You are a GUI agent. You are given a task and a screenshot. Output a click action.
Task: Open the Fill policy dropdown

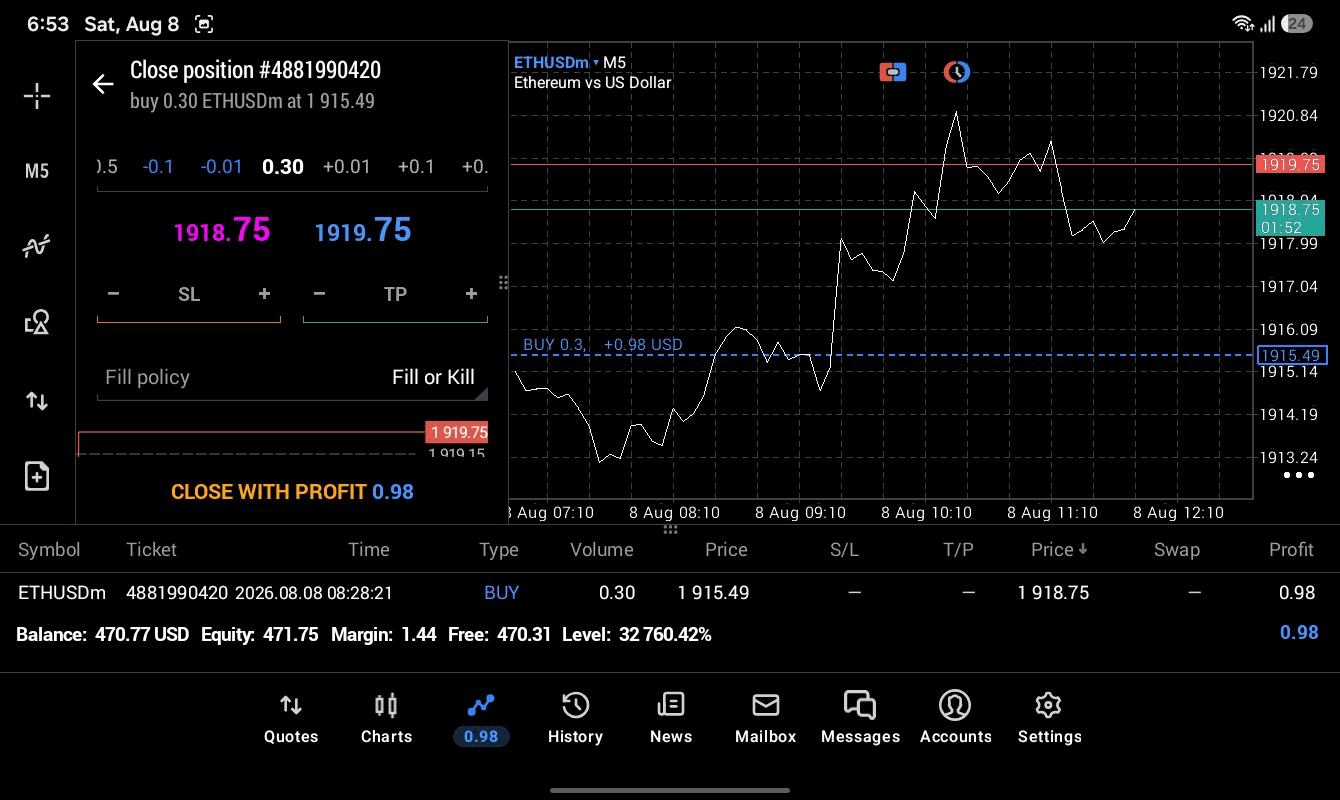292,377
